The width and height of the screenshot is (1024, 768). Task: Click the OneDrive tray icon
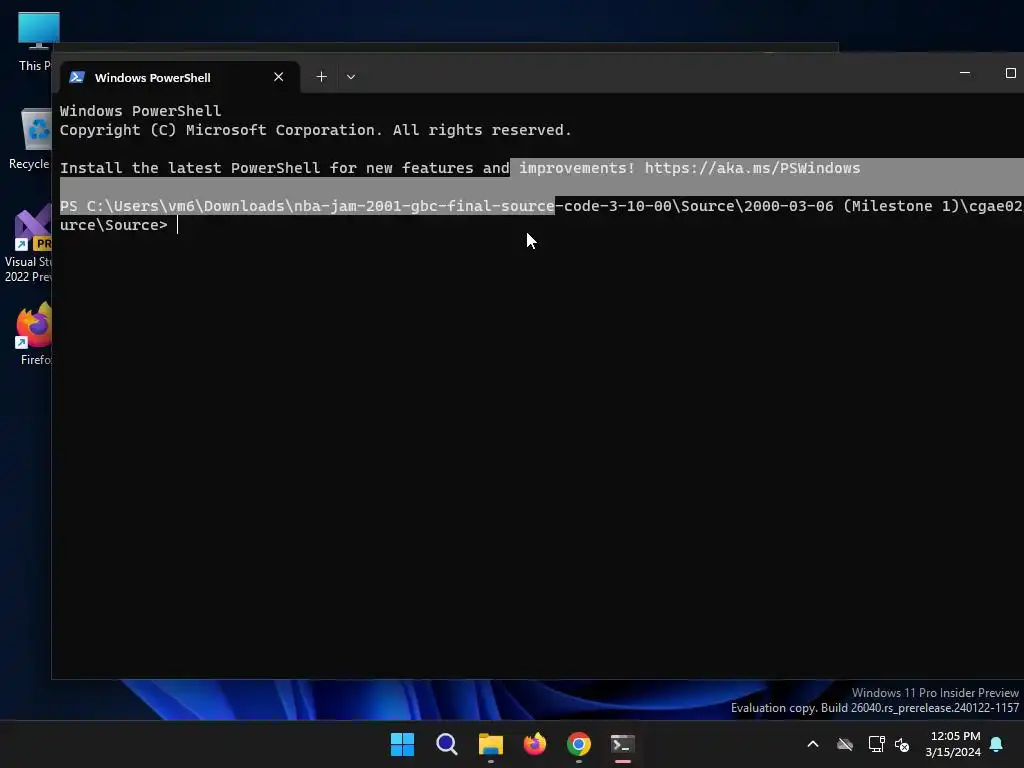(x=845, y=744)
